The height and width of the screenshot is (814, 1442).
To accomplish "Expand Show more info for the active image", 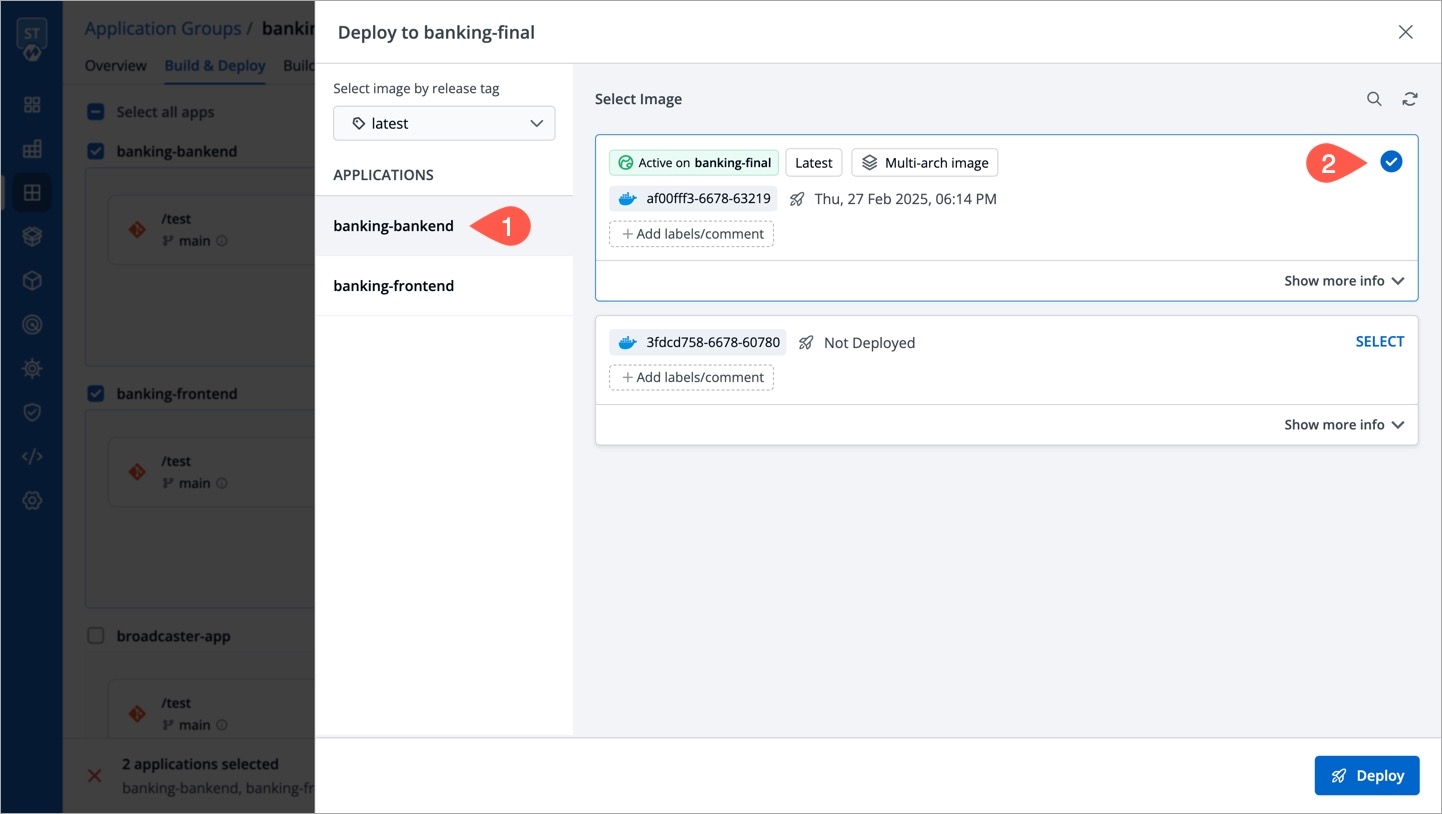I will [1343, 281].
